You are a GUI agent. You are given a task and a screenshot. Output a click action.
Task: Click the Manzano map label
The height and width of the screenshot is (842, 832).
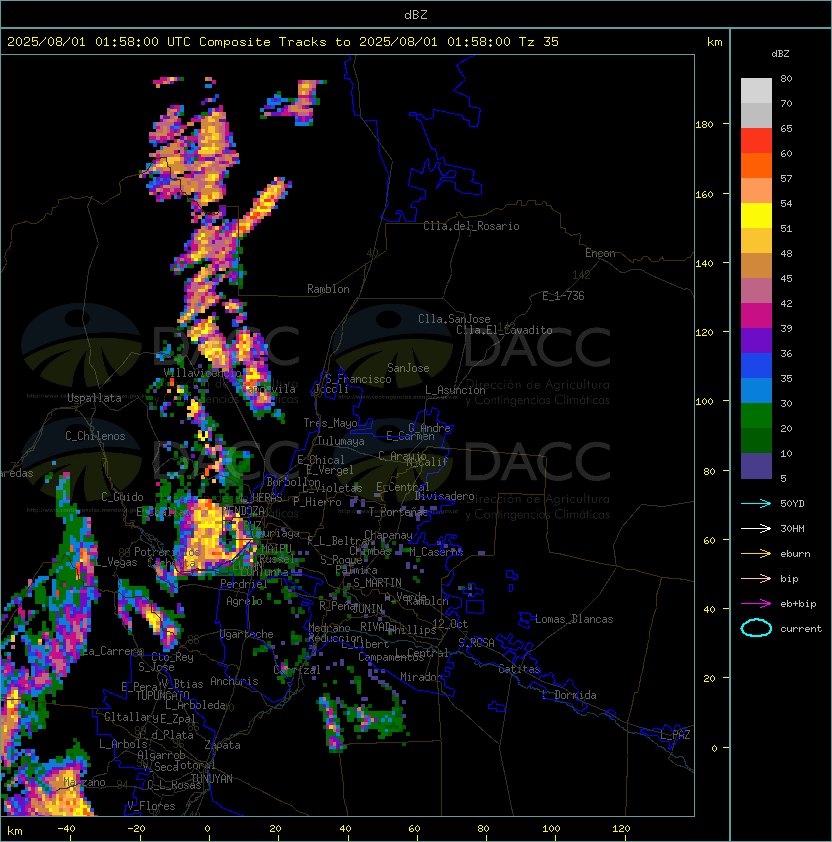[84, 782]
